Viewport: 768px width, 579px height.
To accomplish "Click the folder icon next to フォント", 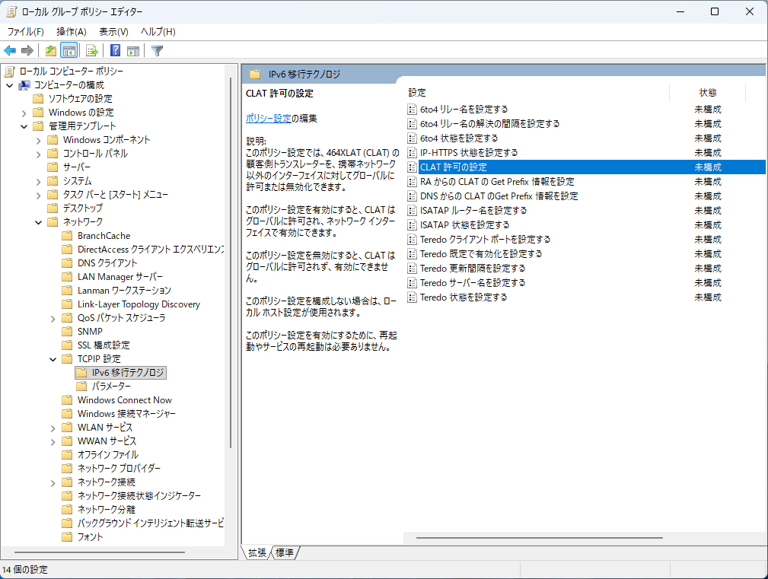I will click(67, 537).
